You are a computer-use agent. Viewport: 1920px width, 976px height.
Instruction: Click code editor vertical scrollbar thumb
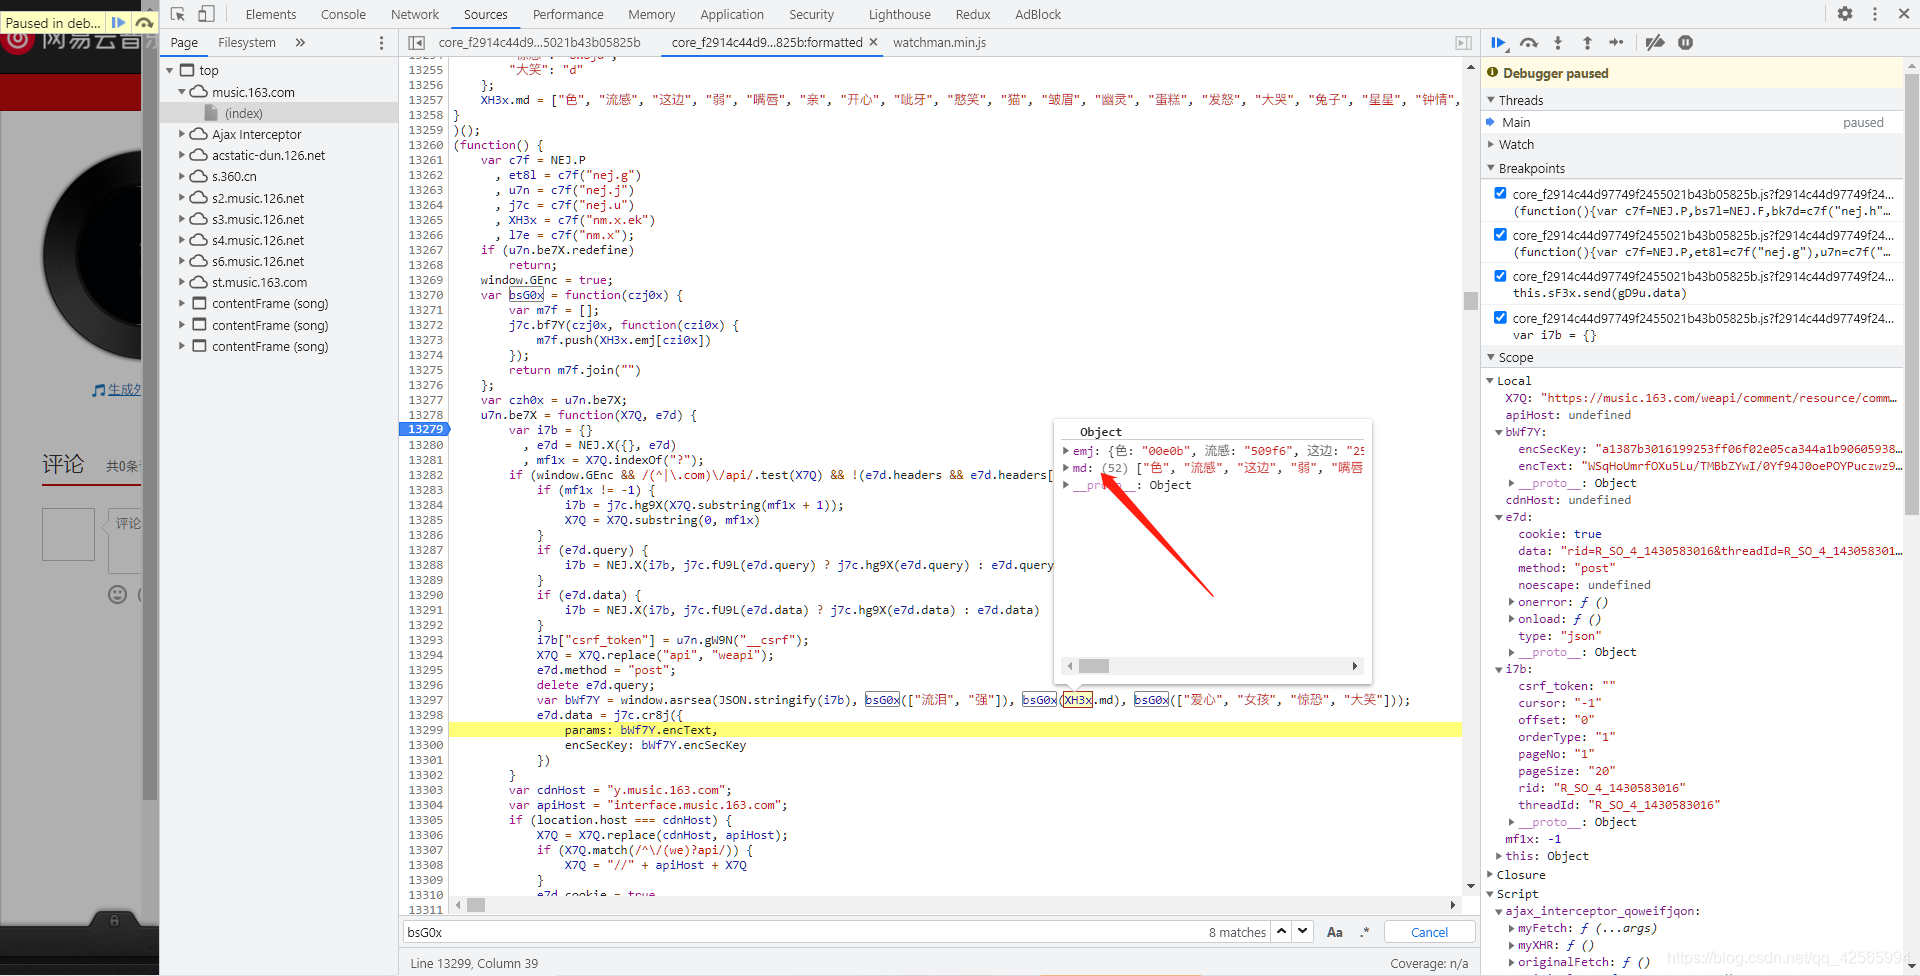click(1470, 301)
